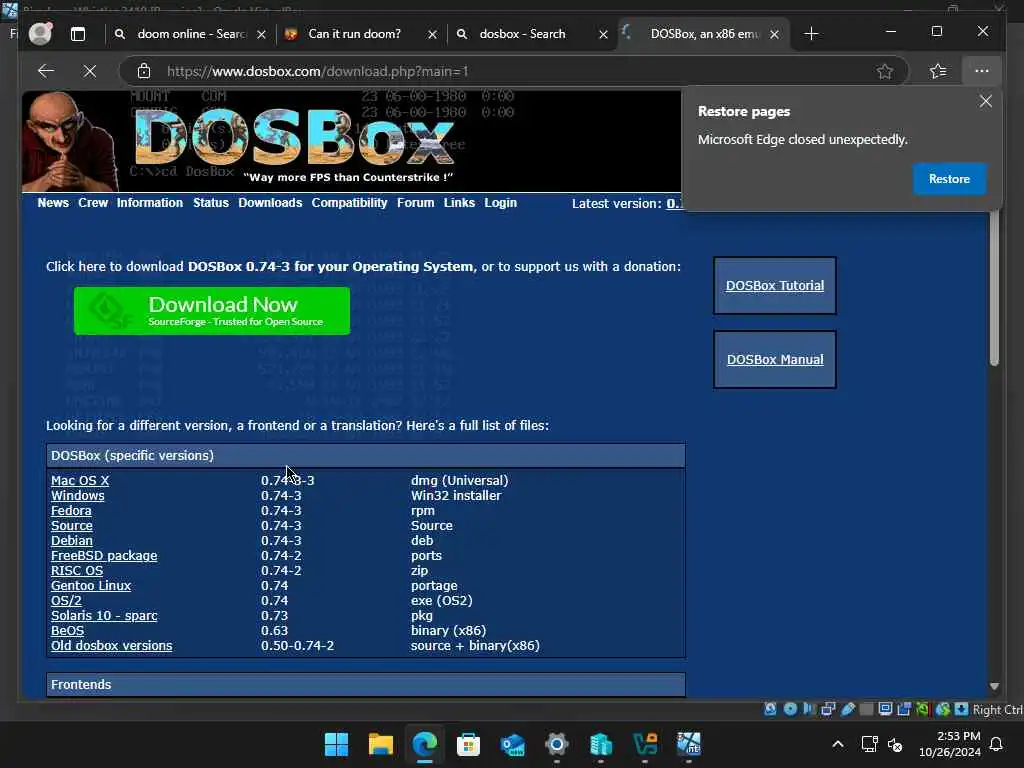The width and height of the screenshot is (1024, 768).
Task: Open the notifications bell icon
Action: point(996,744)
